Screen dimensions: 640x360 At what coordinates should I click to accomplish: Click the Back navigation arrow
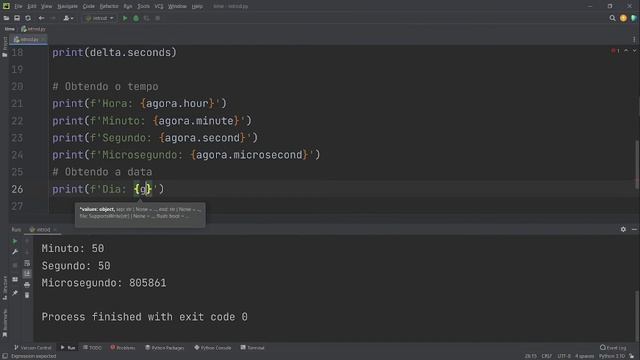[41, 18]
